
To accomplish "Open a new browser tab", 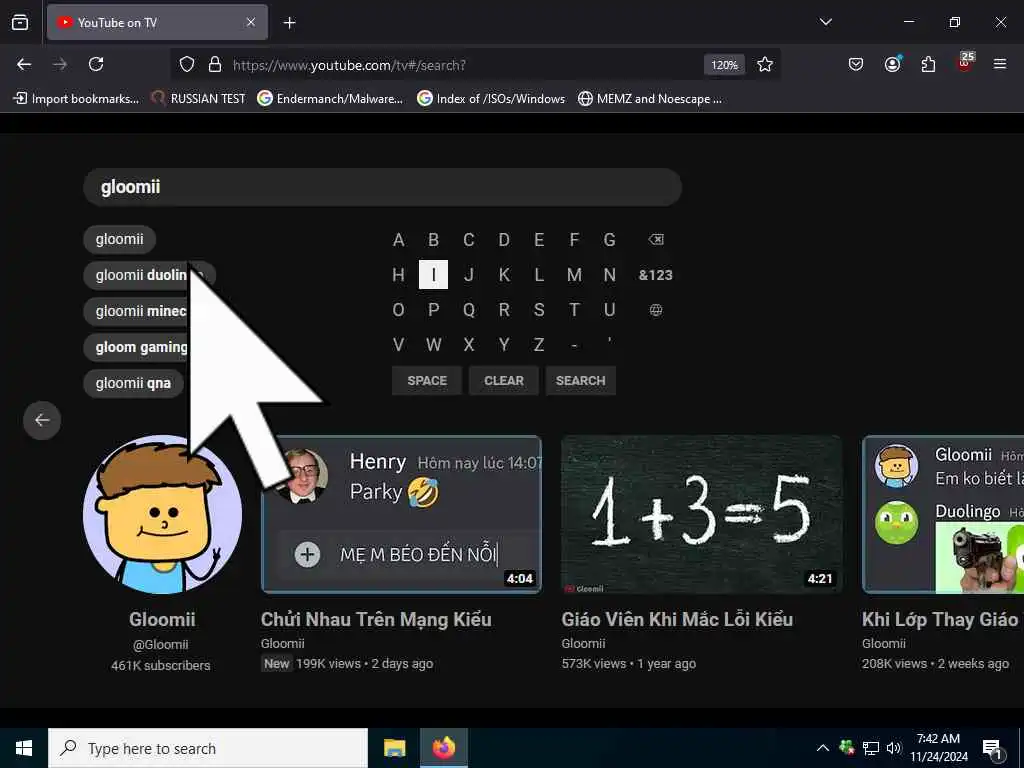I will point(289,23).
